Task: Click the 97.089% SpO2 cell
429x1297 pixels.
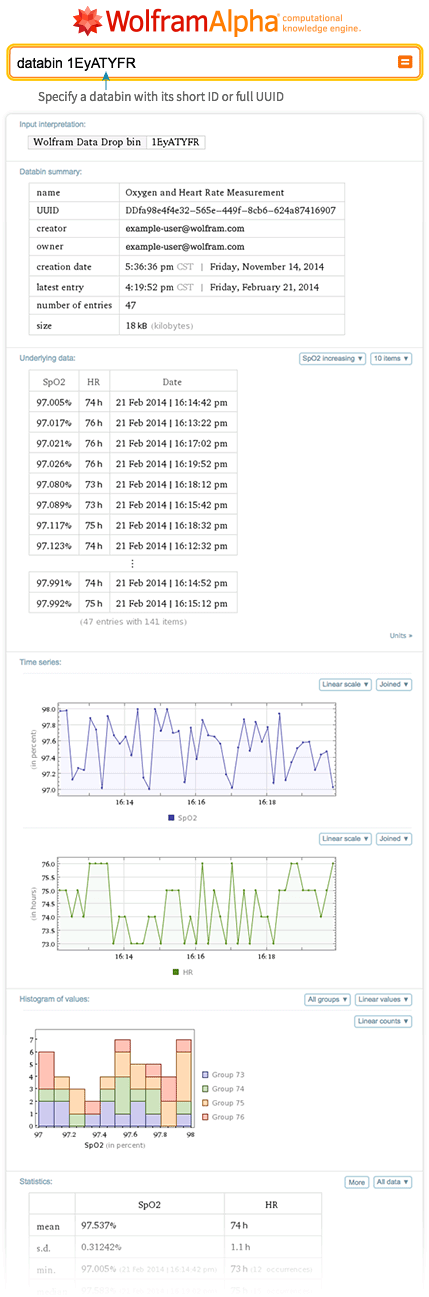Action: (x=54, y=505)
